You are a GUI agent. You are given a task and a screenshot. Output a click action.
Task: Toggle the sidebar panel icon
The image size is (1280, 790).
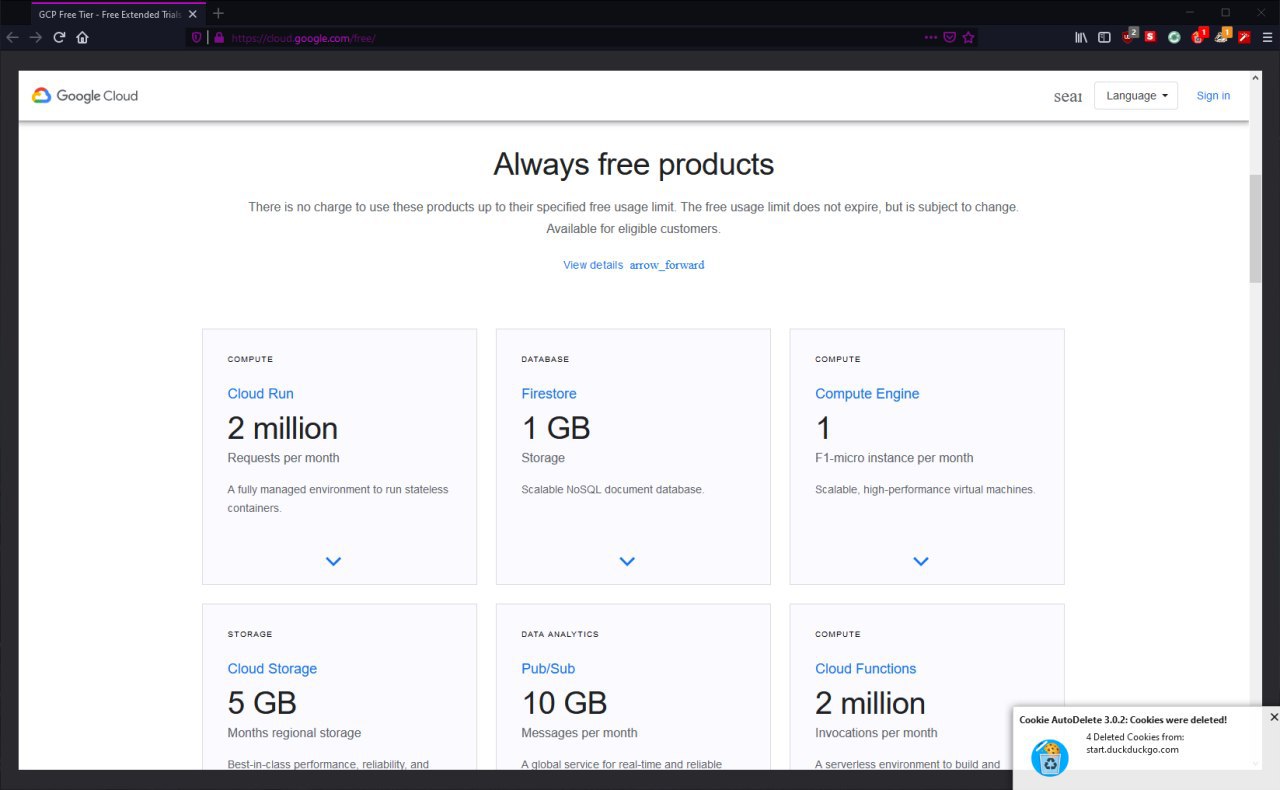pos(1104,37)
